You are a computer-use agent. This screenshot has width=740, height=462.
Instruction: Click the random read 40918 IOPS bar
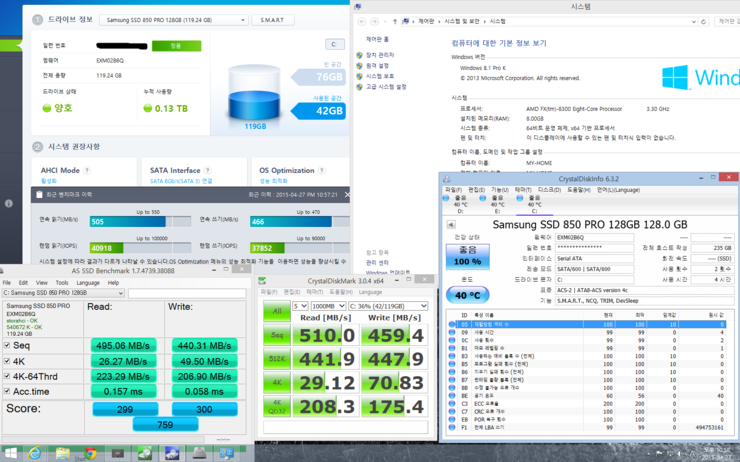(x=140, y=248)
